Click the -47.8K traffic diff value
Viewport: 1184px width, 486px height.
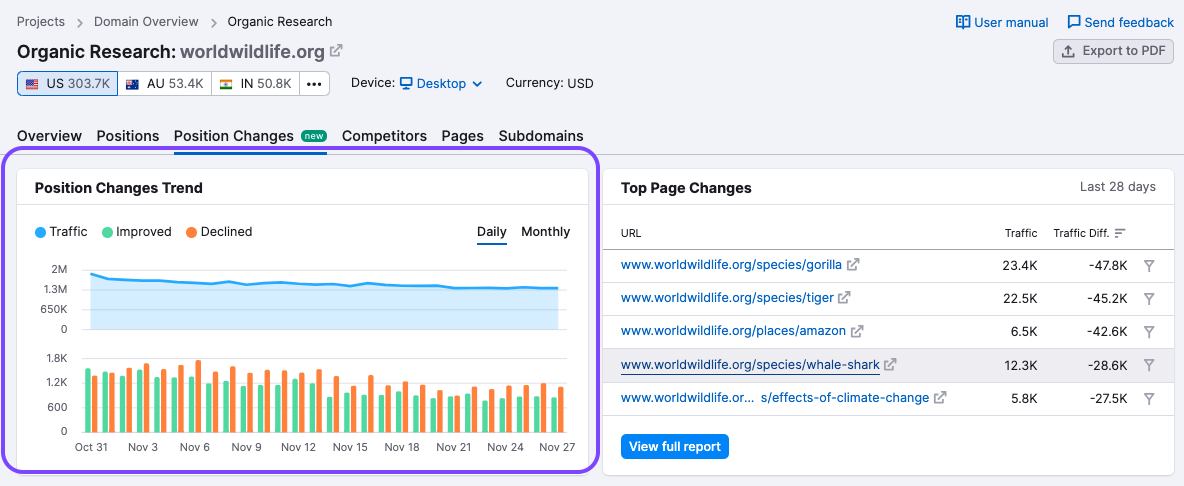pos(1107,265)
